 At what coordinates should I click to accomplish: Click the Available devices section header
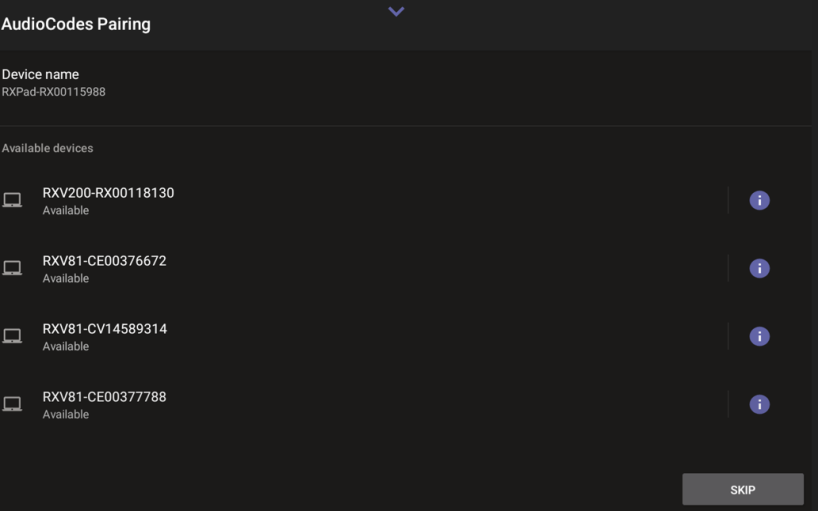[47, 148]
